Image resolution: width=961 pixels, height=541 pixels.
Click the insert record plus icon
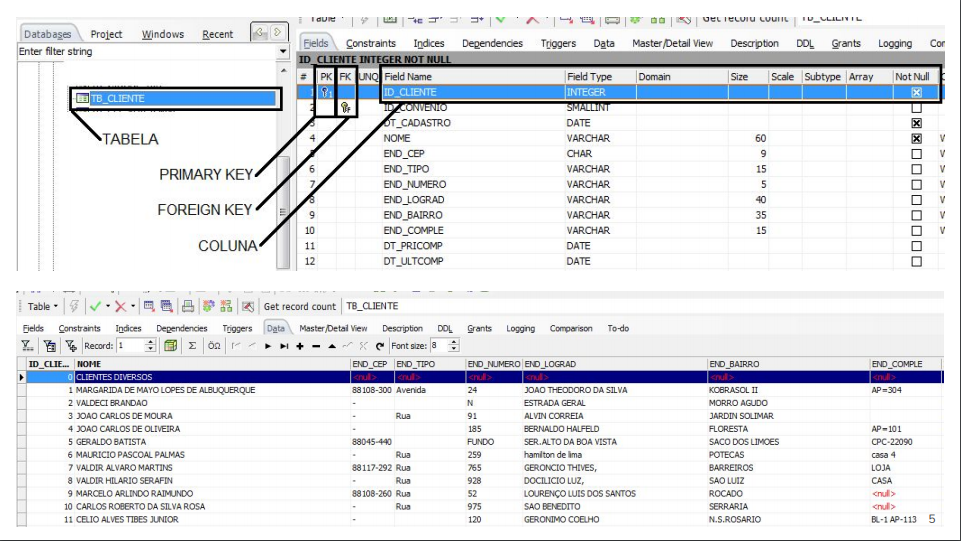click(x=299, y=345)
